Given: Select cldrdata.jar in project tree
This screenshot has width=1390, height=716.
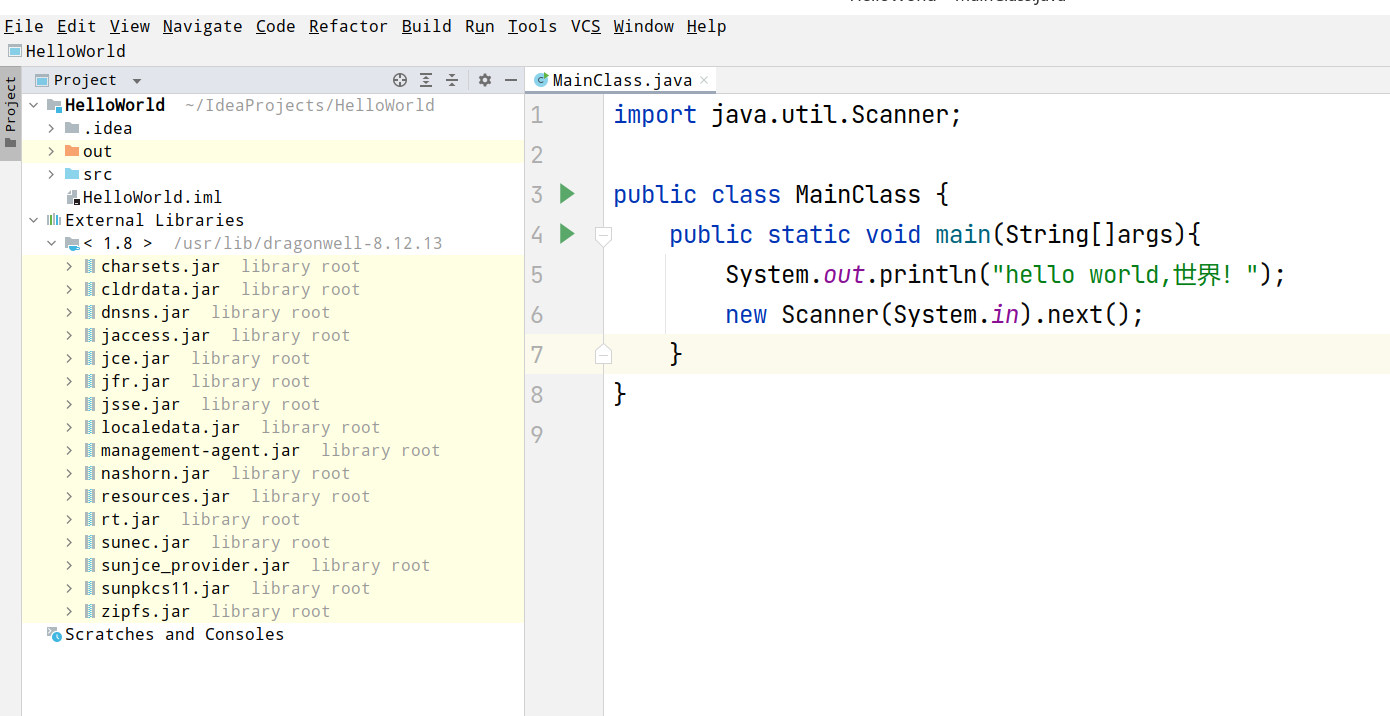Looking at the screenshot, I should point(160,289).
